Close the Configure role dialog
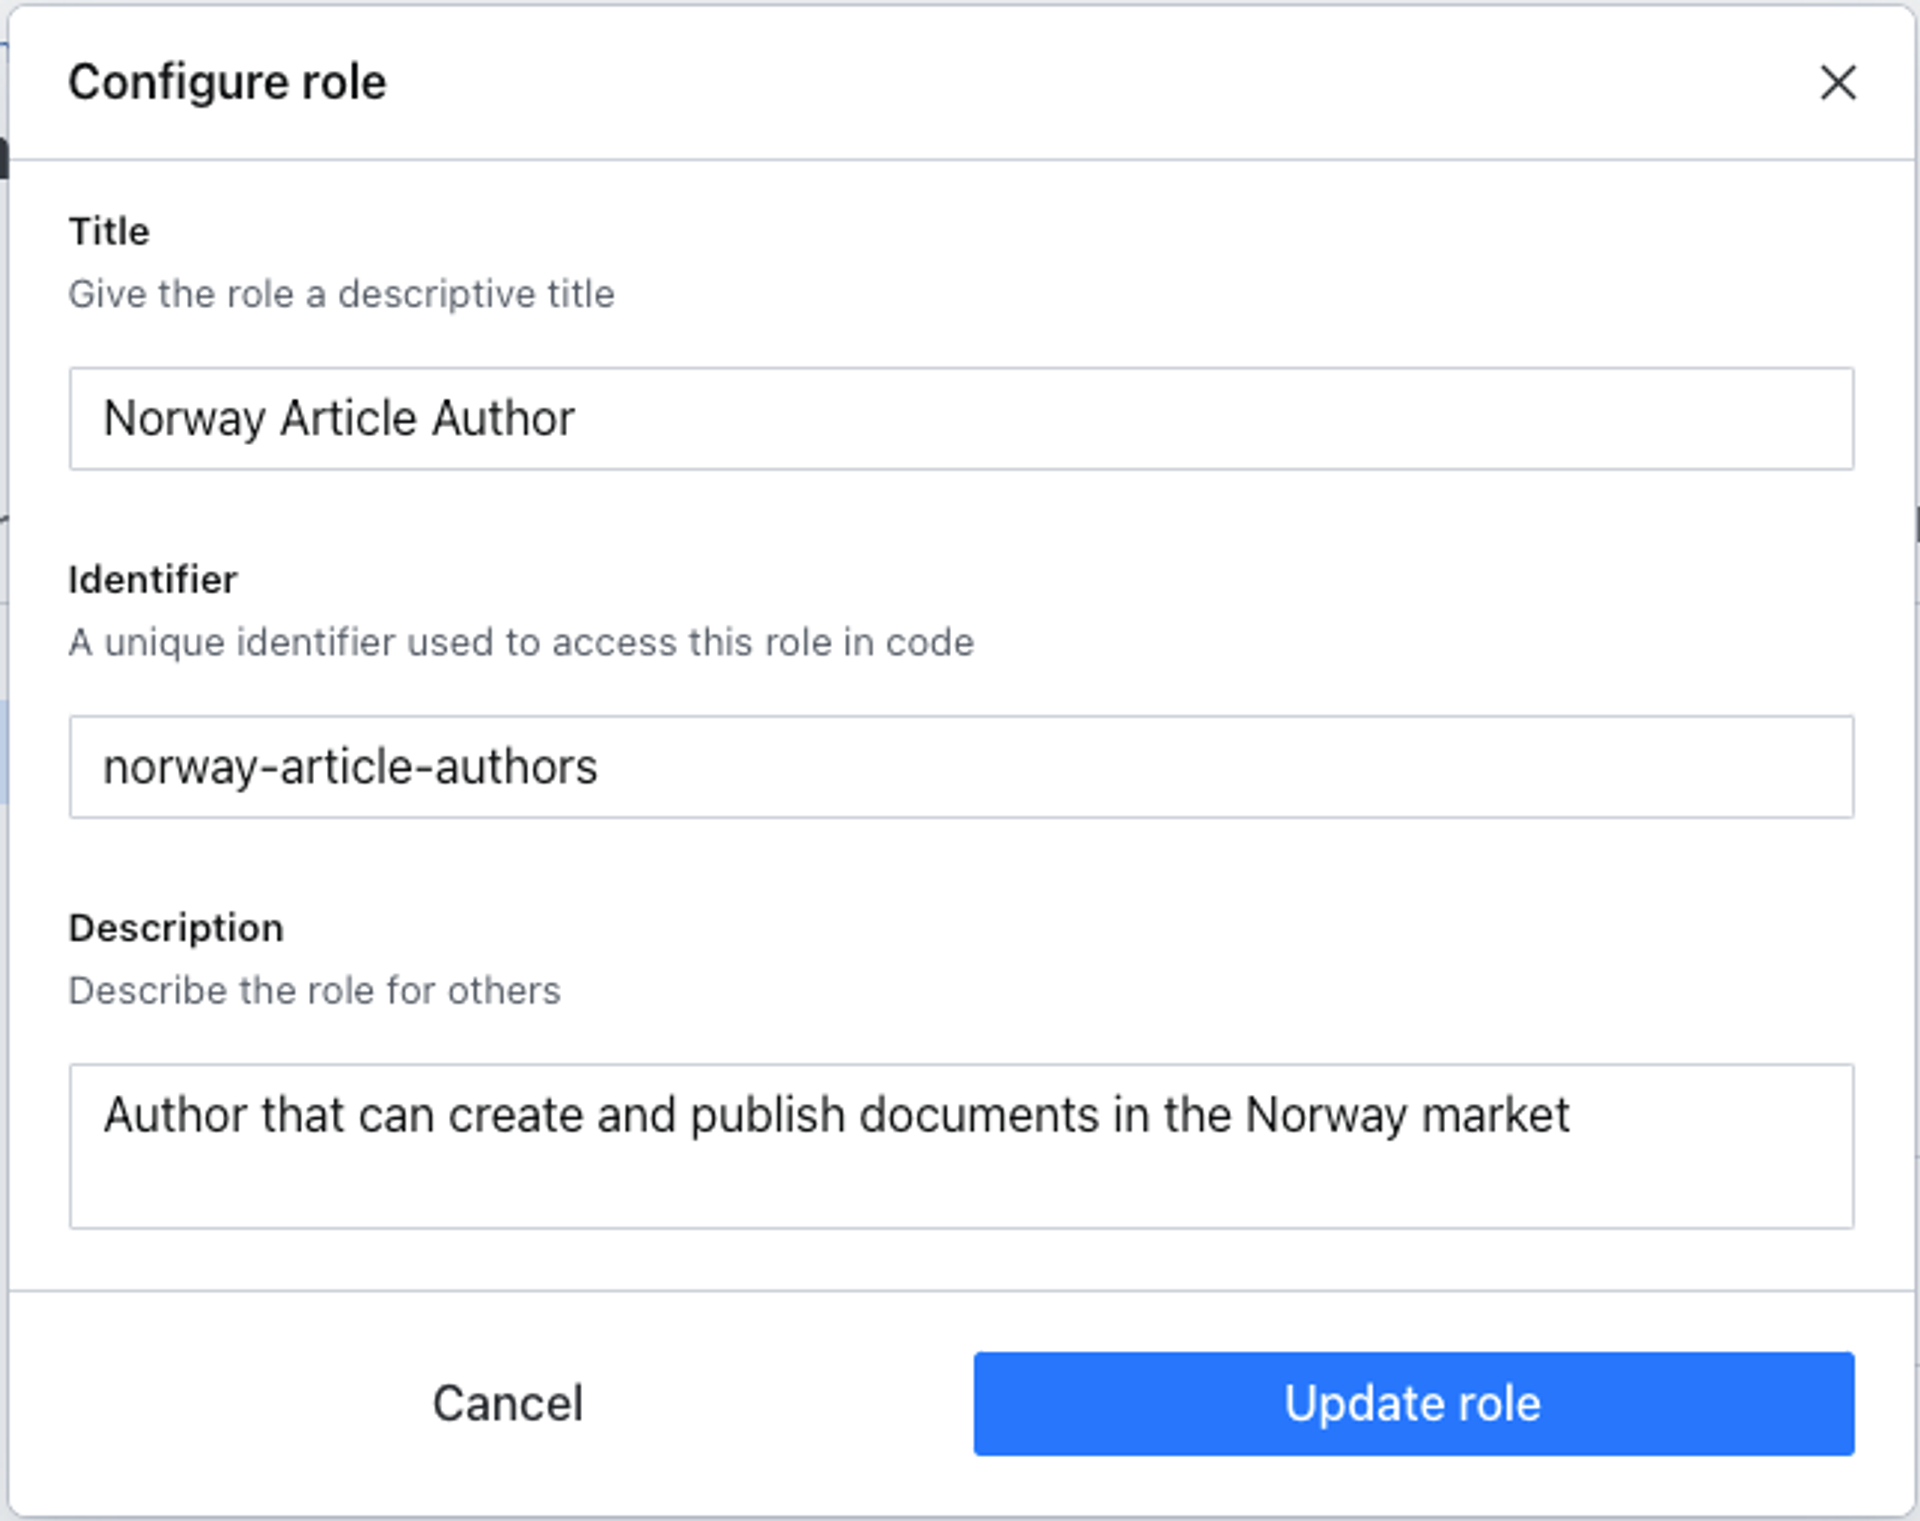The image size is (1920, 1521). 1837,83
